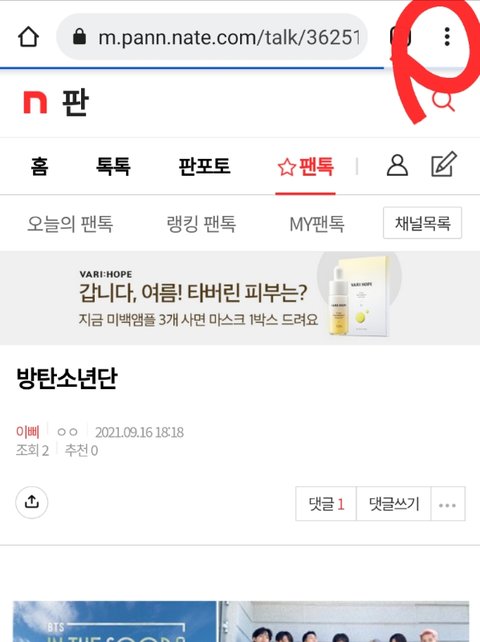Screen dimensions: 480x642
Task: Open the user profile icon
Action: pos(397,165)
